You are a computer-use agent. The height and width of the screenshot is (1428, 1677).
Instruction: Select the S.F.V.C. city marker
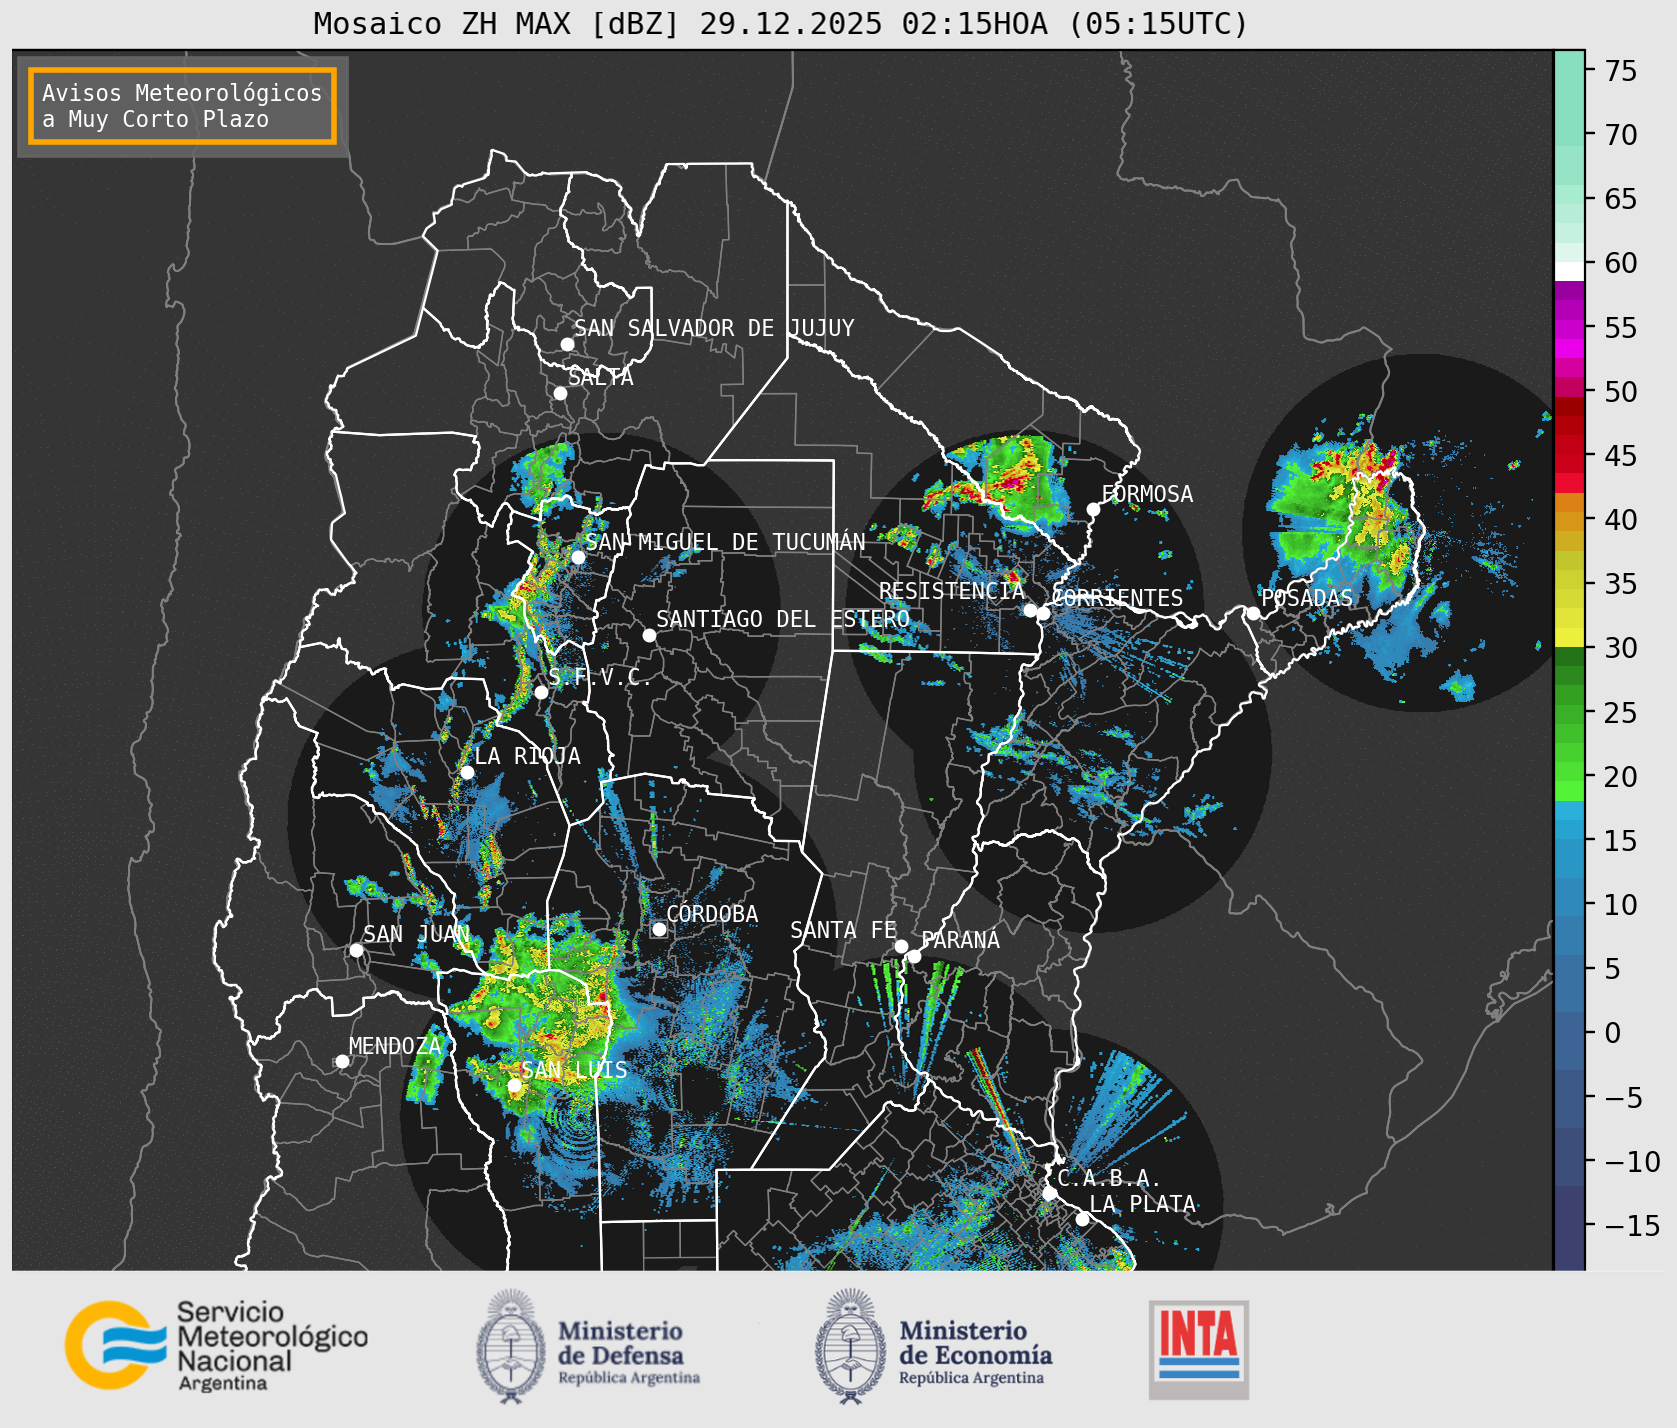pyautogui.click(x=541, y=692)
